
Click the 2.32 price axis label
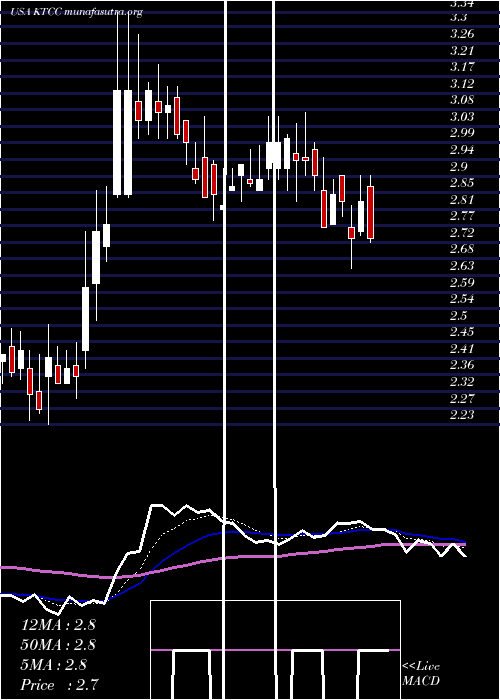462,382
